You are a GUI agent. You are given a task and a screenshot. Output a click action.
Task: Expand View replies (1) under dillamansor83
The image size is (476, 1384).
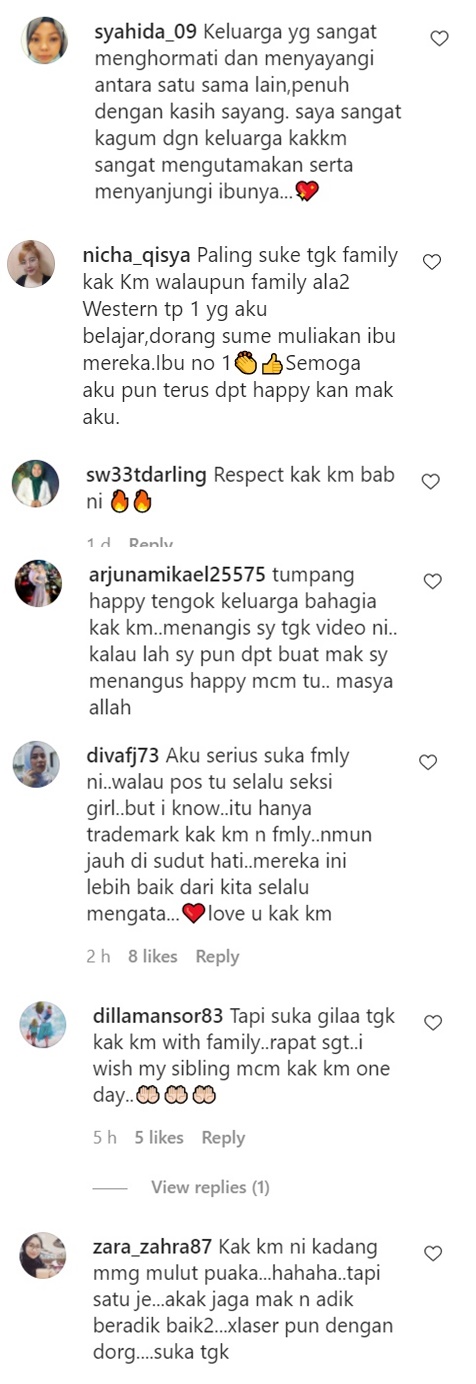click(210, 1187)
